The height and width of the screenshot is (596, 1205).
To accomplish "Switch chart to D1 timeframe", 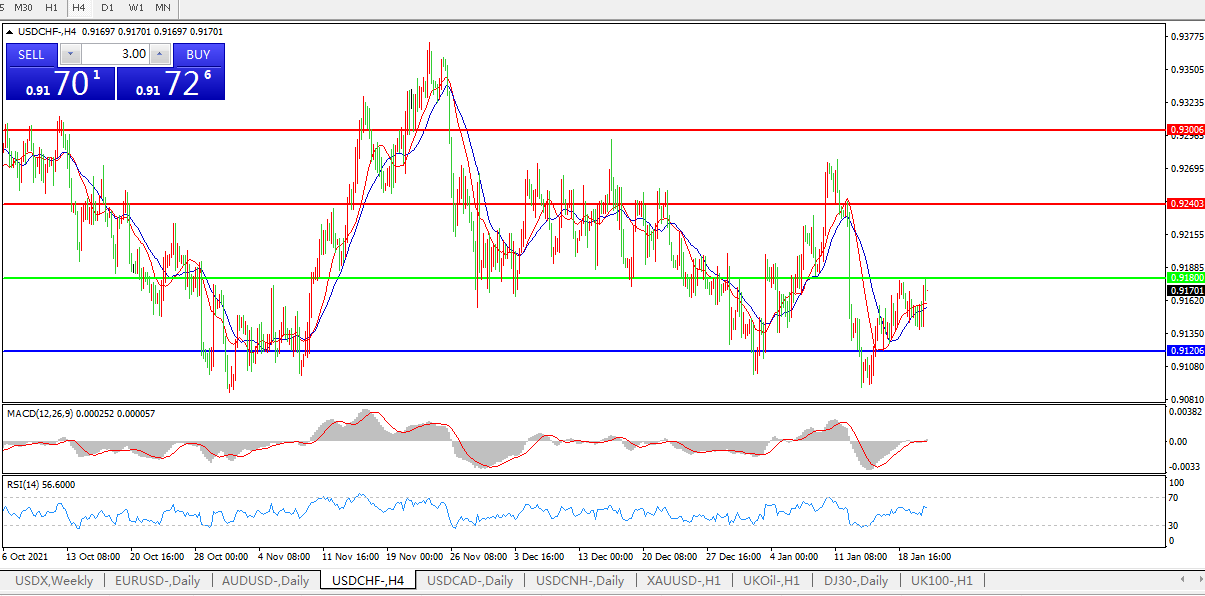I will (x=107, y=7).
